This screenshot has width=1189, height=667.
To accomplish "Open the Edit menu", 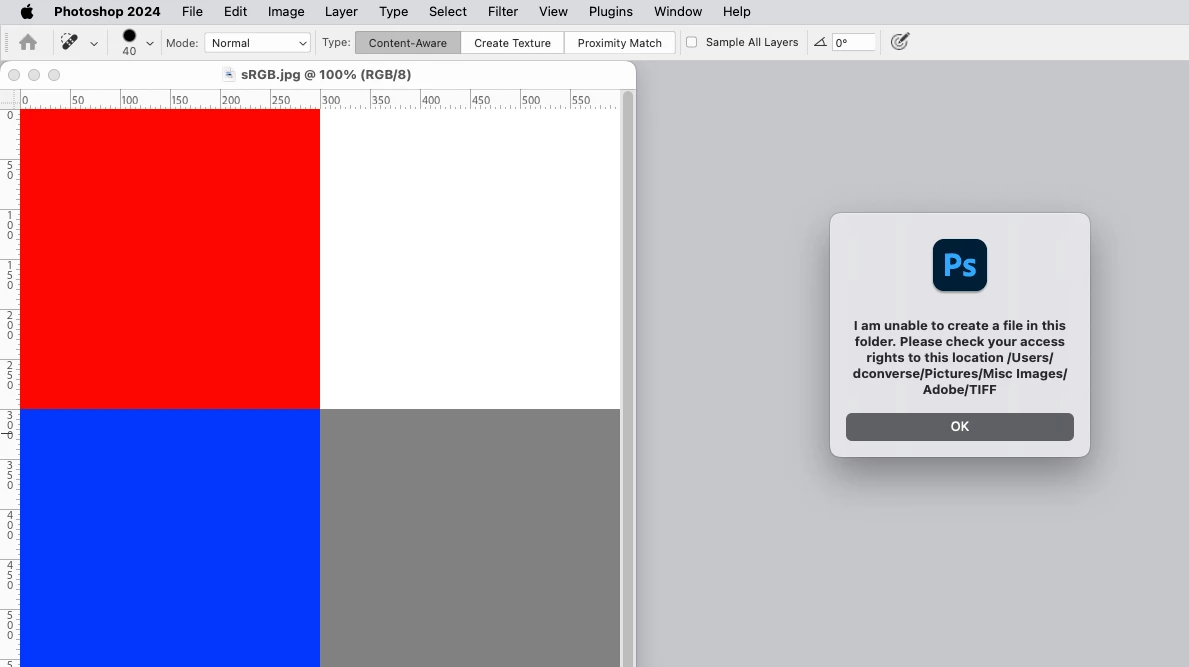I will click(x=235, y=11).
